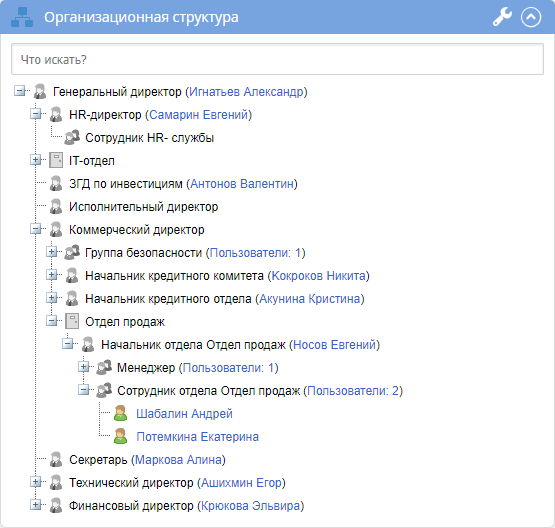Click Потемкина Екатерина's user avatar icon
This screenshot has width=555, height=528.
click(120, 436)
